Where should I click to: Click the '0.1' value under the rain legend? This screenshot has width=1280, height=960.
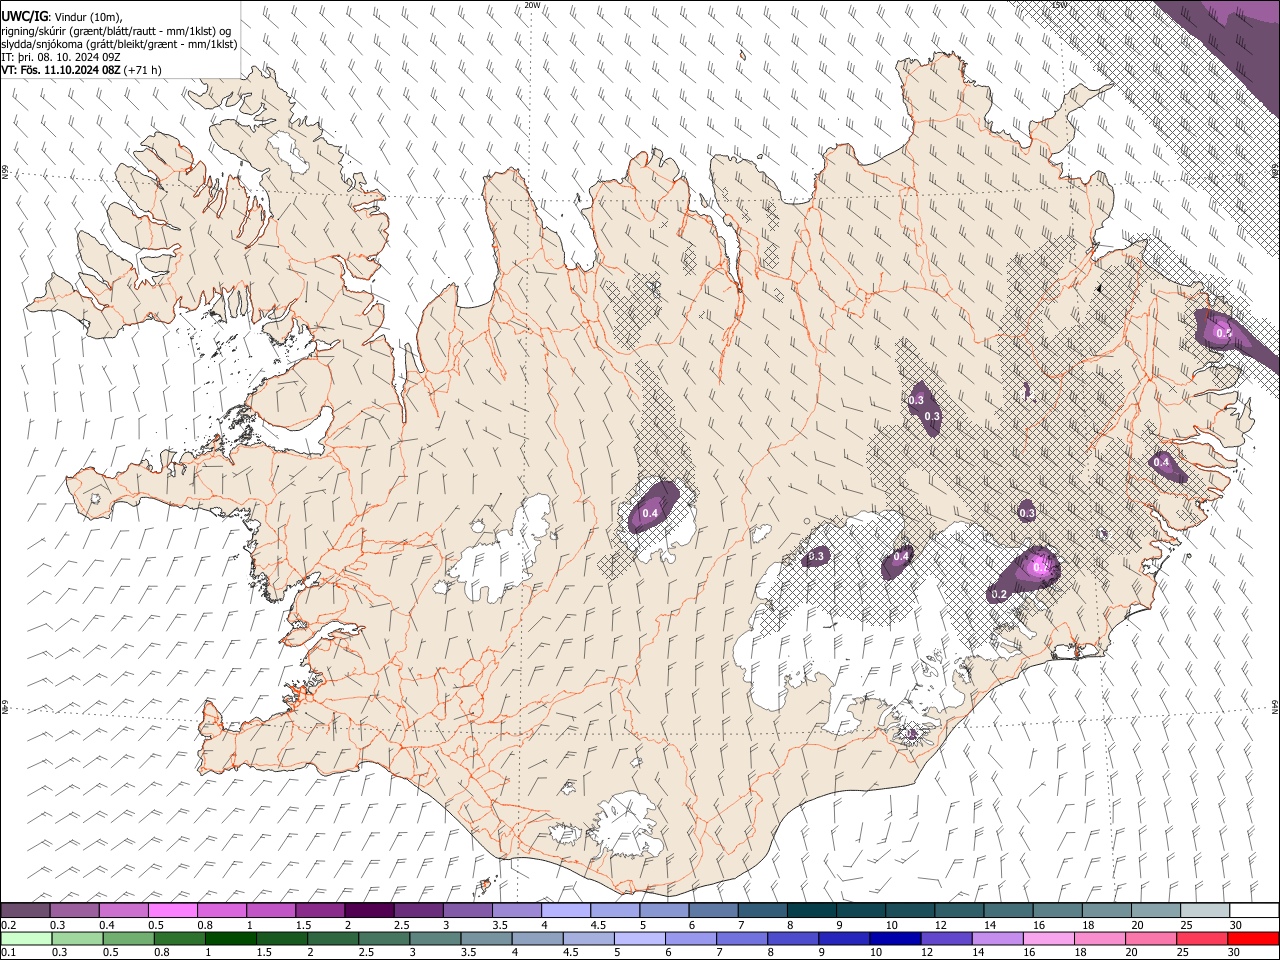(8, 952)
